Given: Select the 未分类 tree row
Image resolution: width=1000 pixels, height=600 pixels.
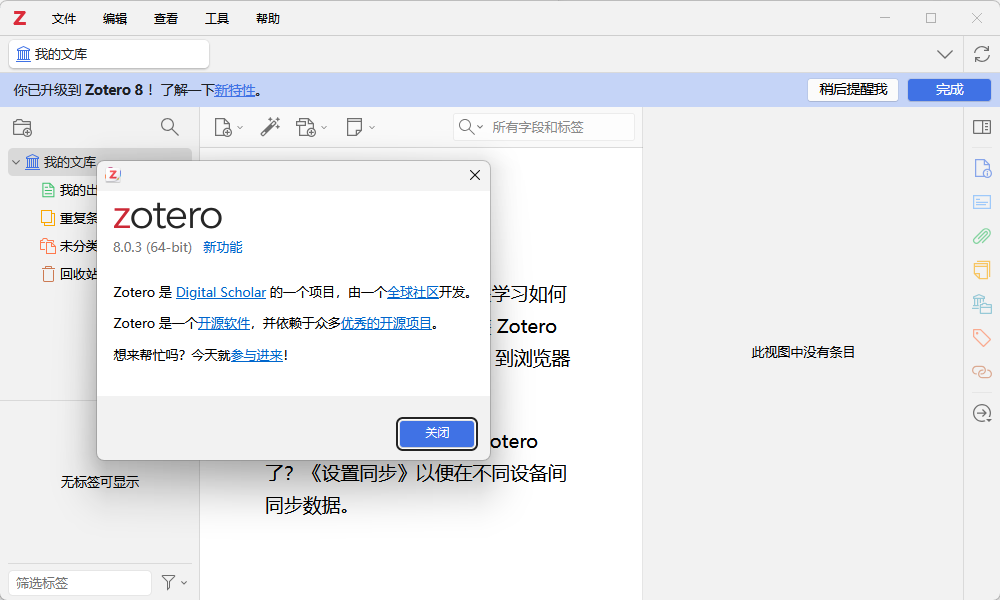Looking at the screenshot, I should click(68, 246).
